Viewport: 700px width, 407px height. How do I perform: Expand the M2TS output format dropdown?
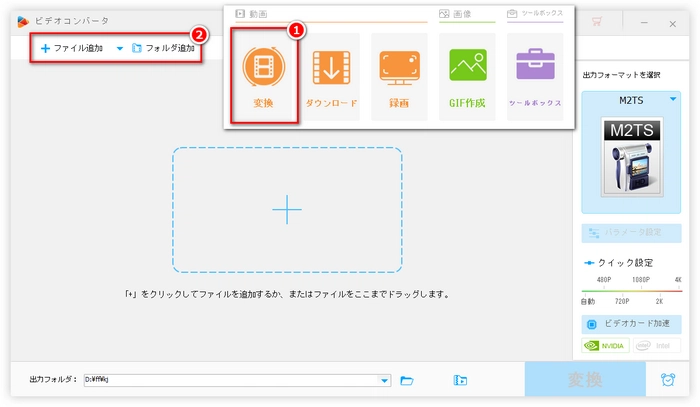[673, 98]
